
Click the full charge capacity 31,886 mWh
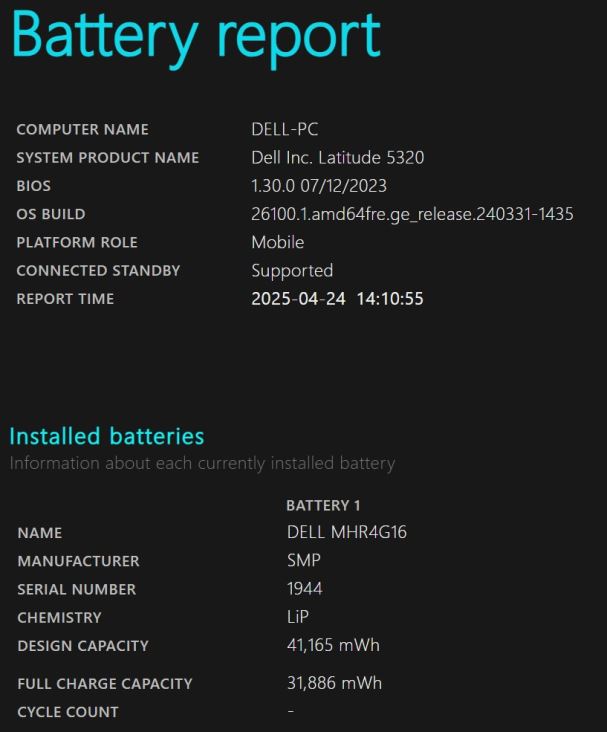tap(334, 683)
